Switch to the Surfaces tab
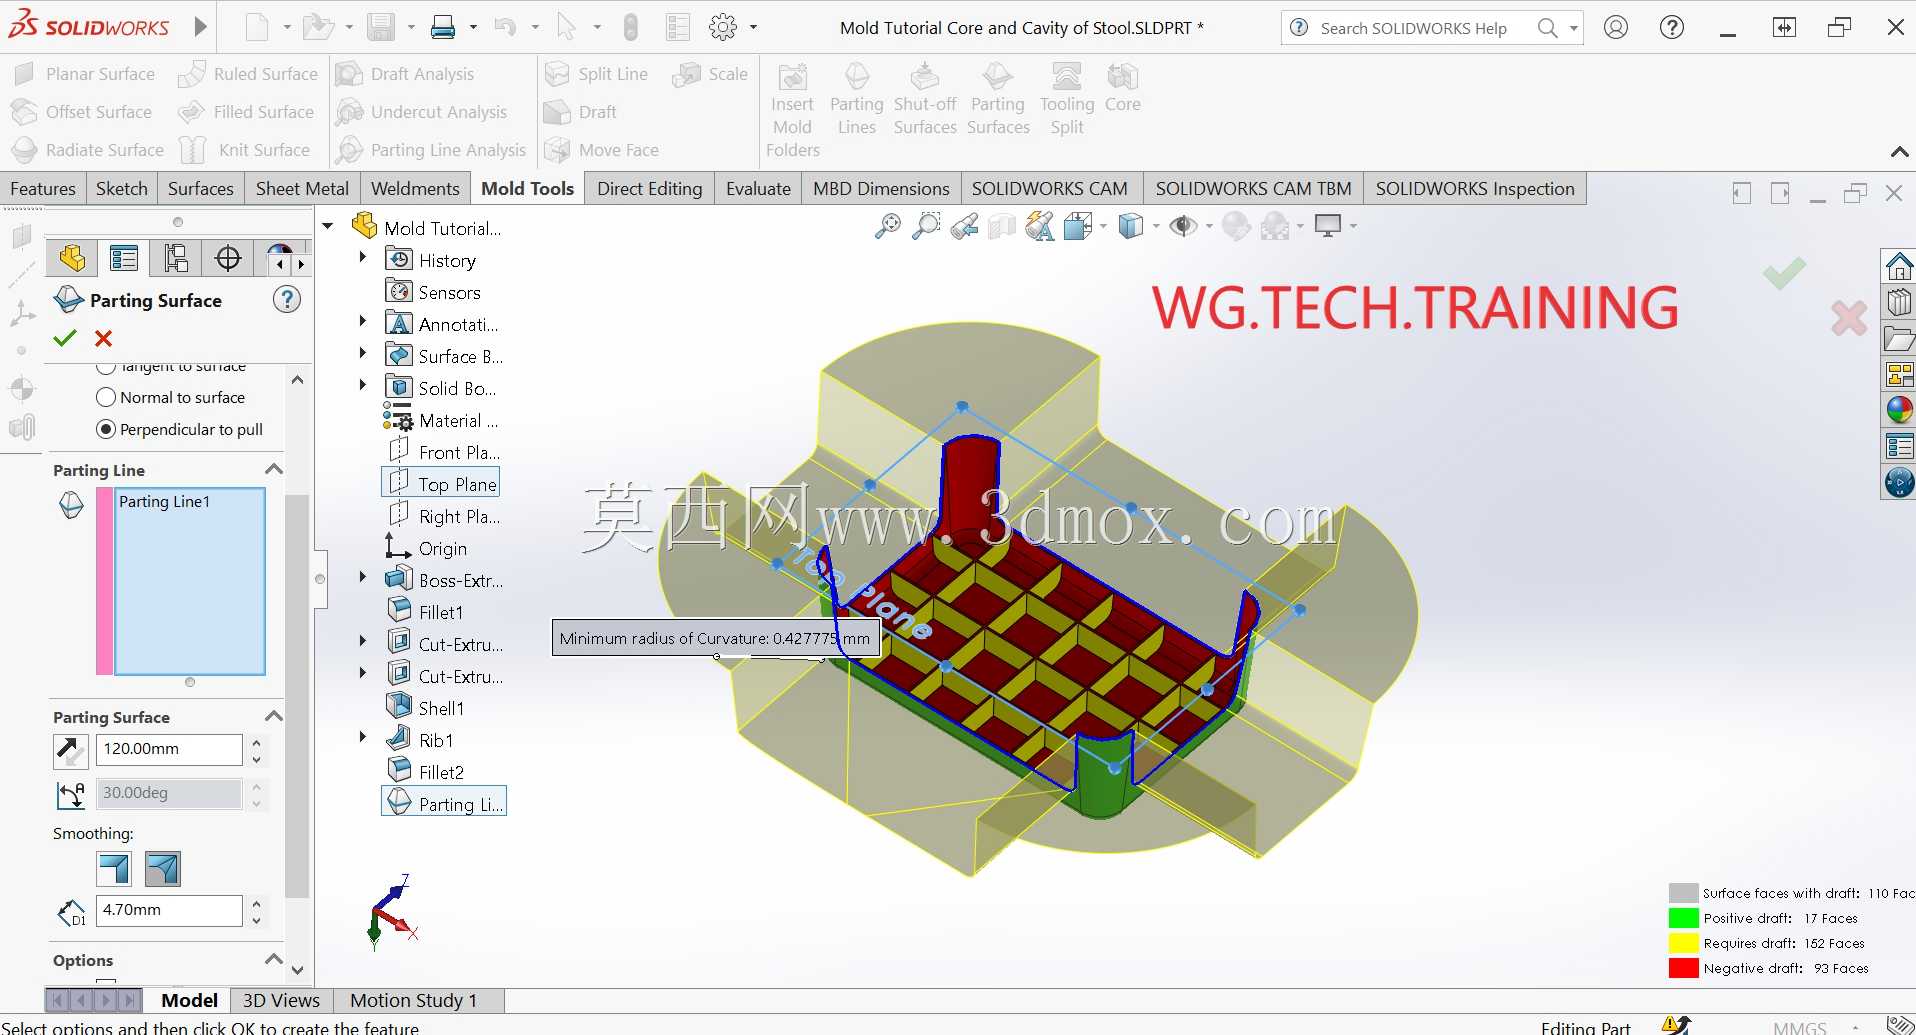This screenshot has width=1916, height=1035. click(x=200, y=189)
